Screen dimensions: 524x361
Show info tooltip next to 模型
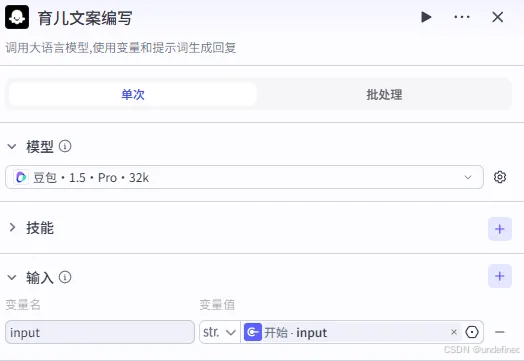(x=65, y=146)
